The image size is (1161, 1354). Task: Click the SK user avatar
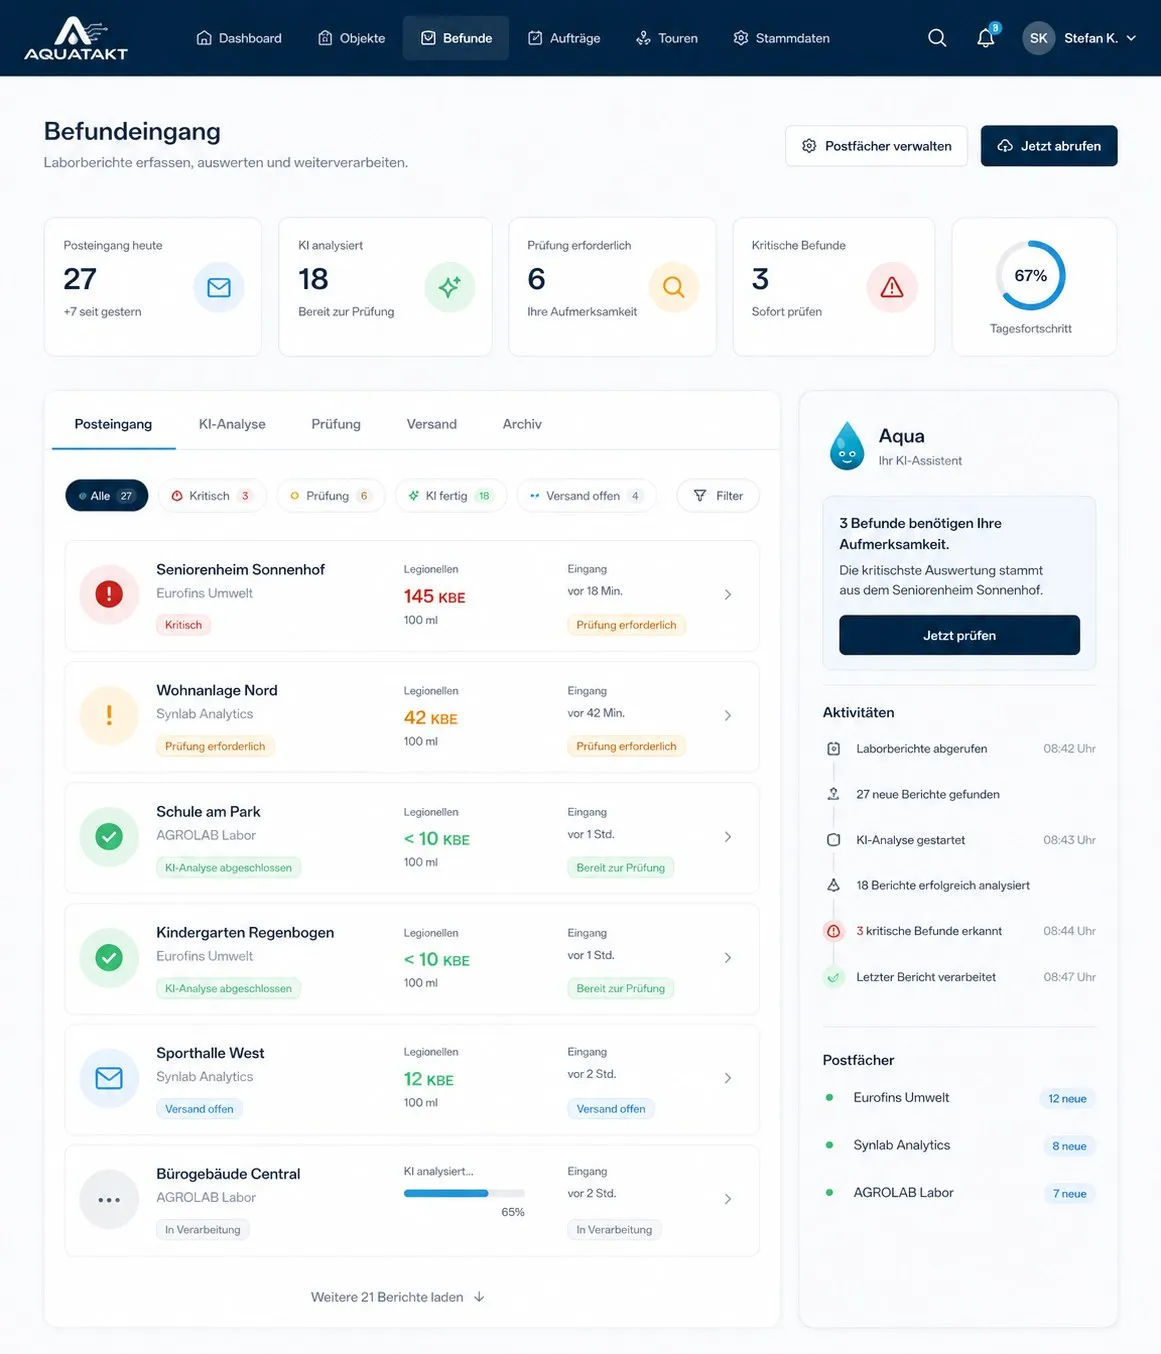pos(1039,38)
